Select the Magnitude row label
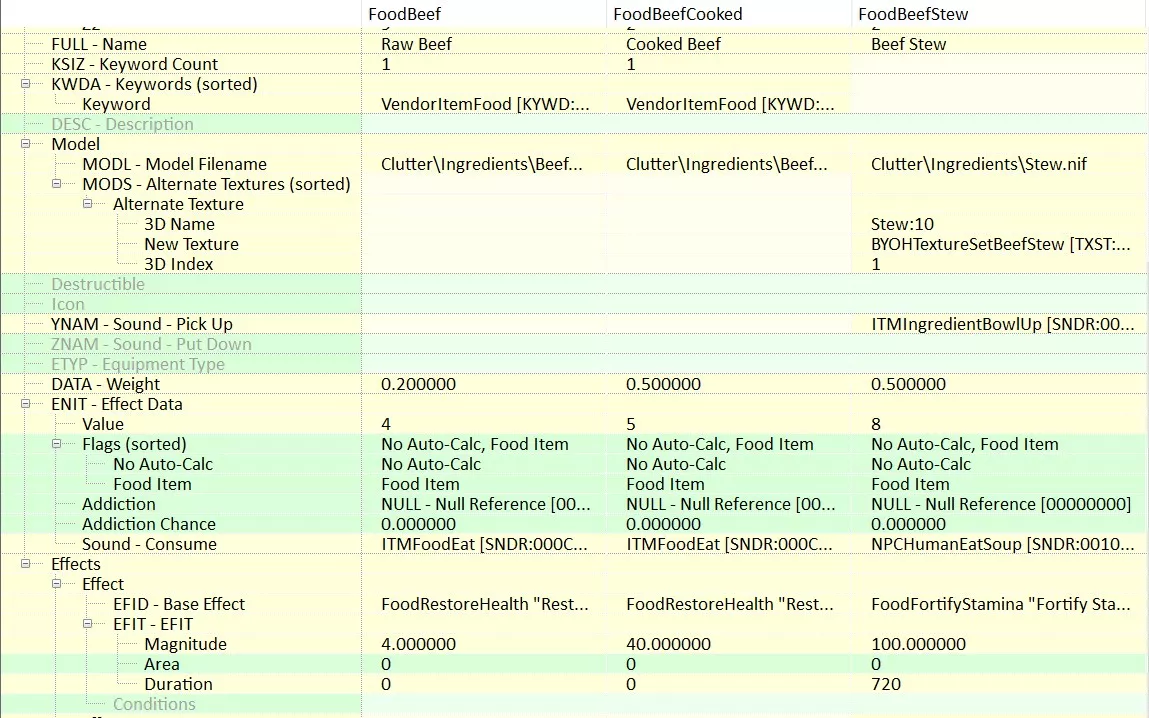The height and width of the screenshot is (718, 1149). tap(185, 644)
